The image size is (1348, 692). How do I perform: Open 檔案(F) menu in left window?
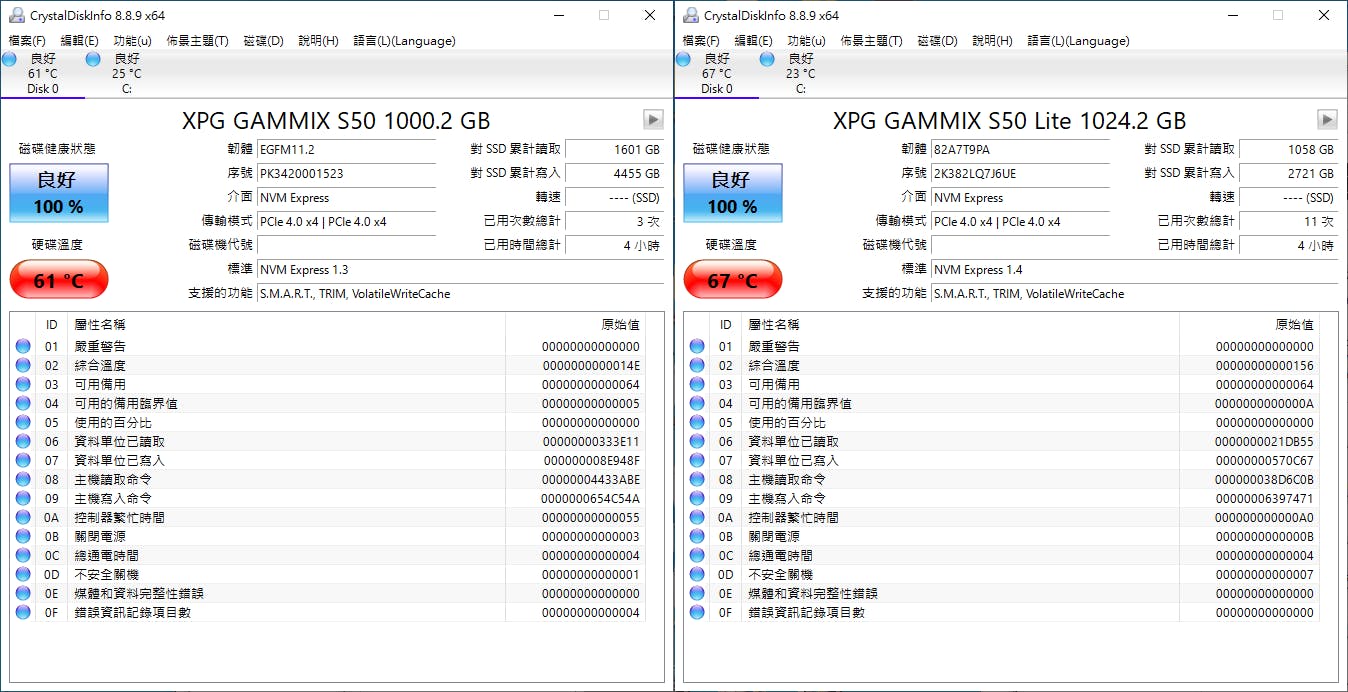tap(27, 41)
